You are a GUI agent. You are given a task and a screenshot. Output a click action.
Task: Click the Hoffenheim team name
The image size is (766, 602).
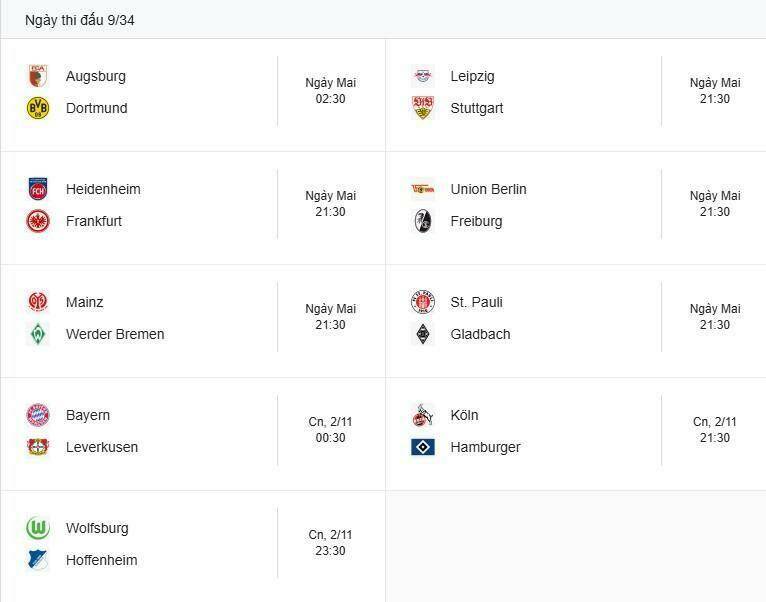click(102, 560)
